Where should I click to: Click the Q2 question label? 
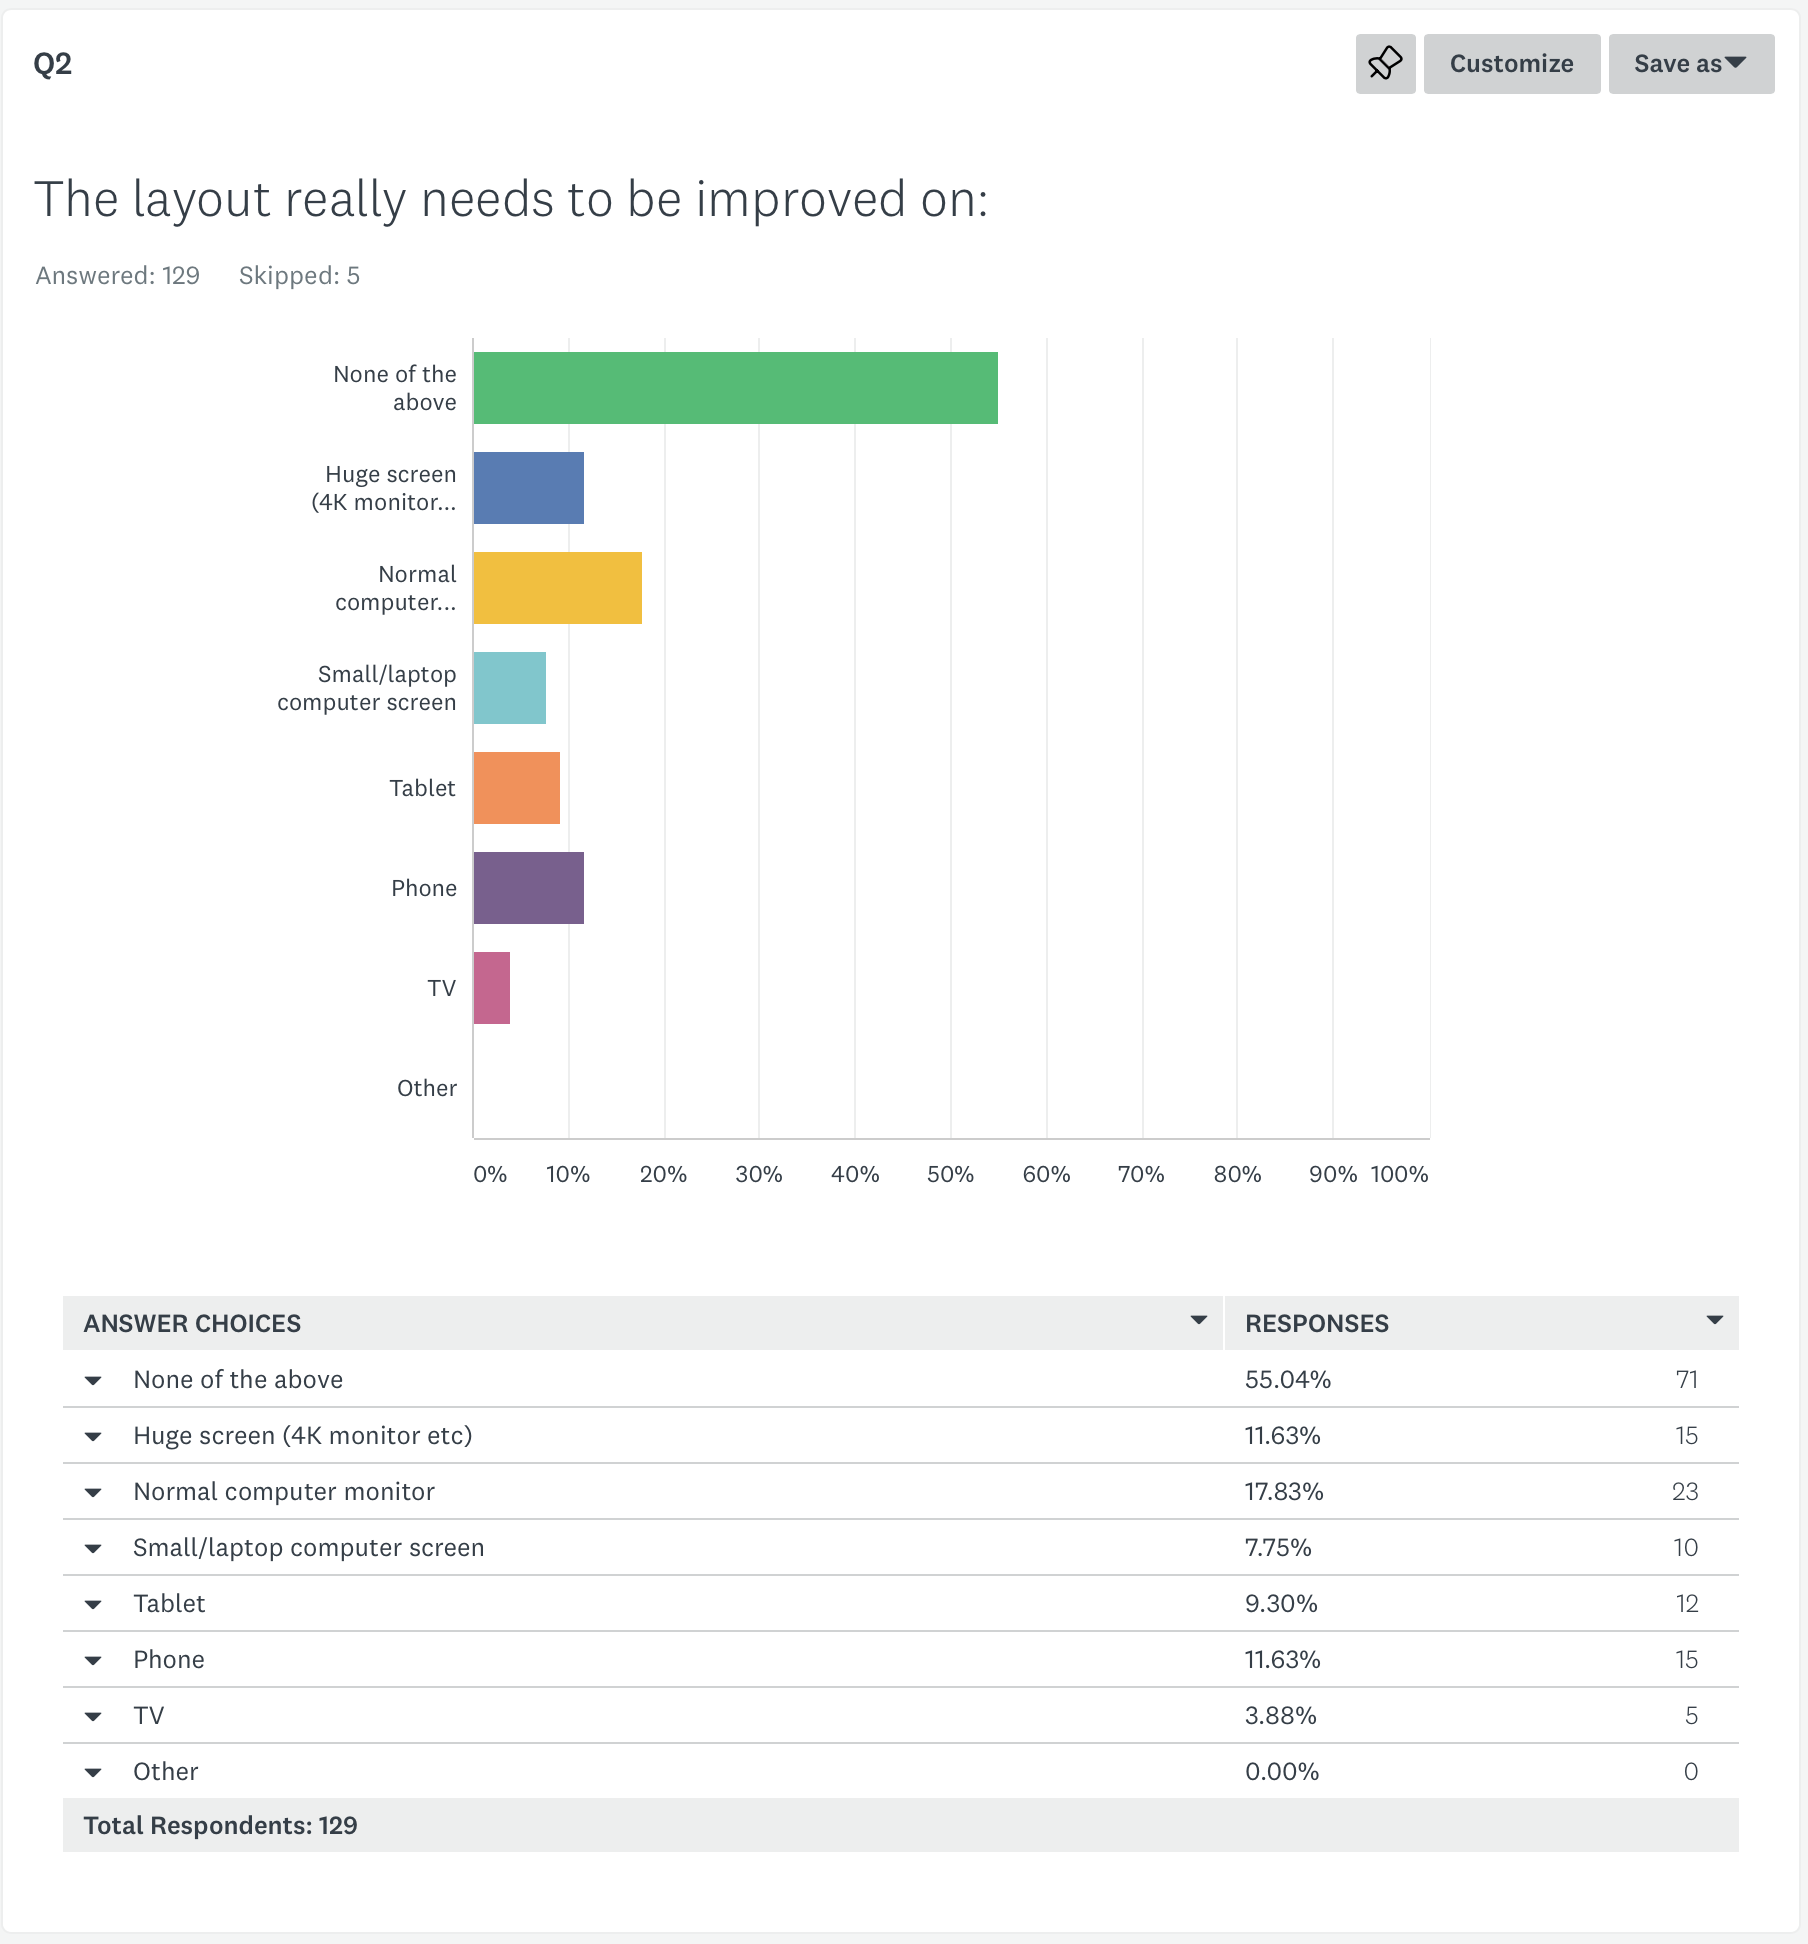pyautogui.click(x=53, y=64)
